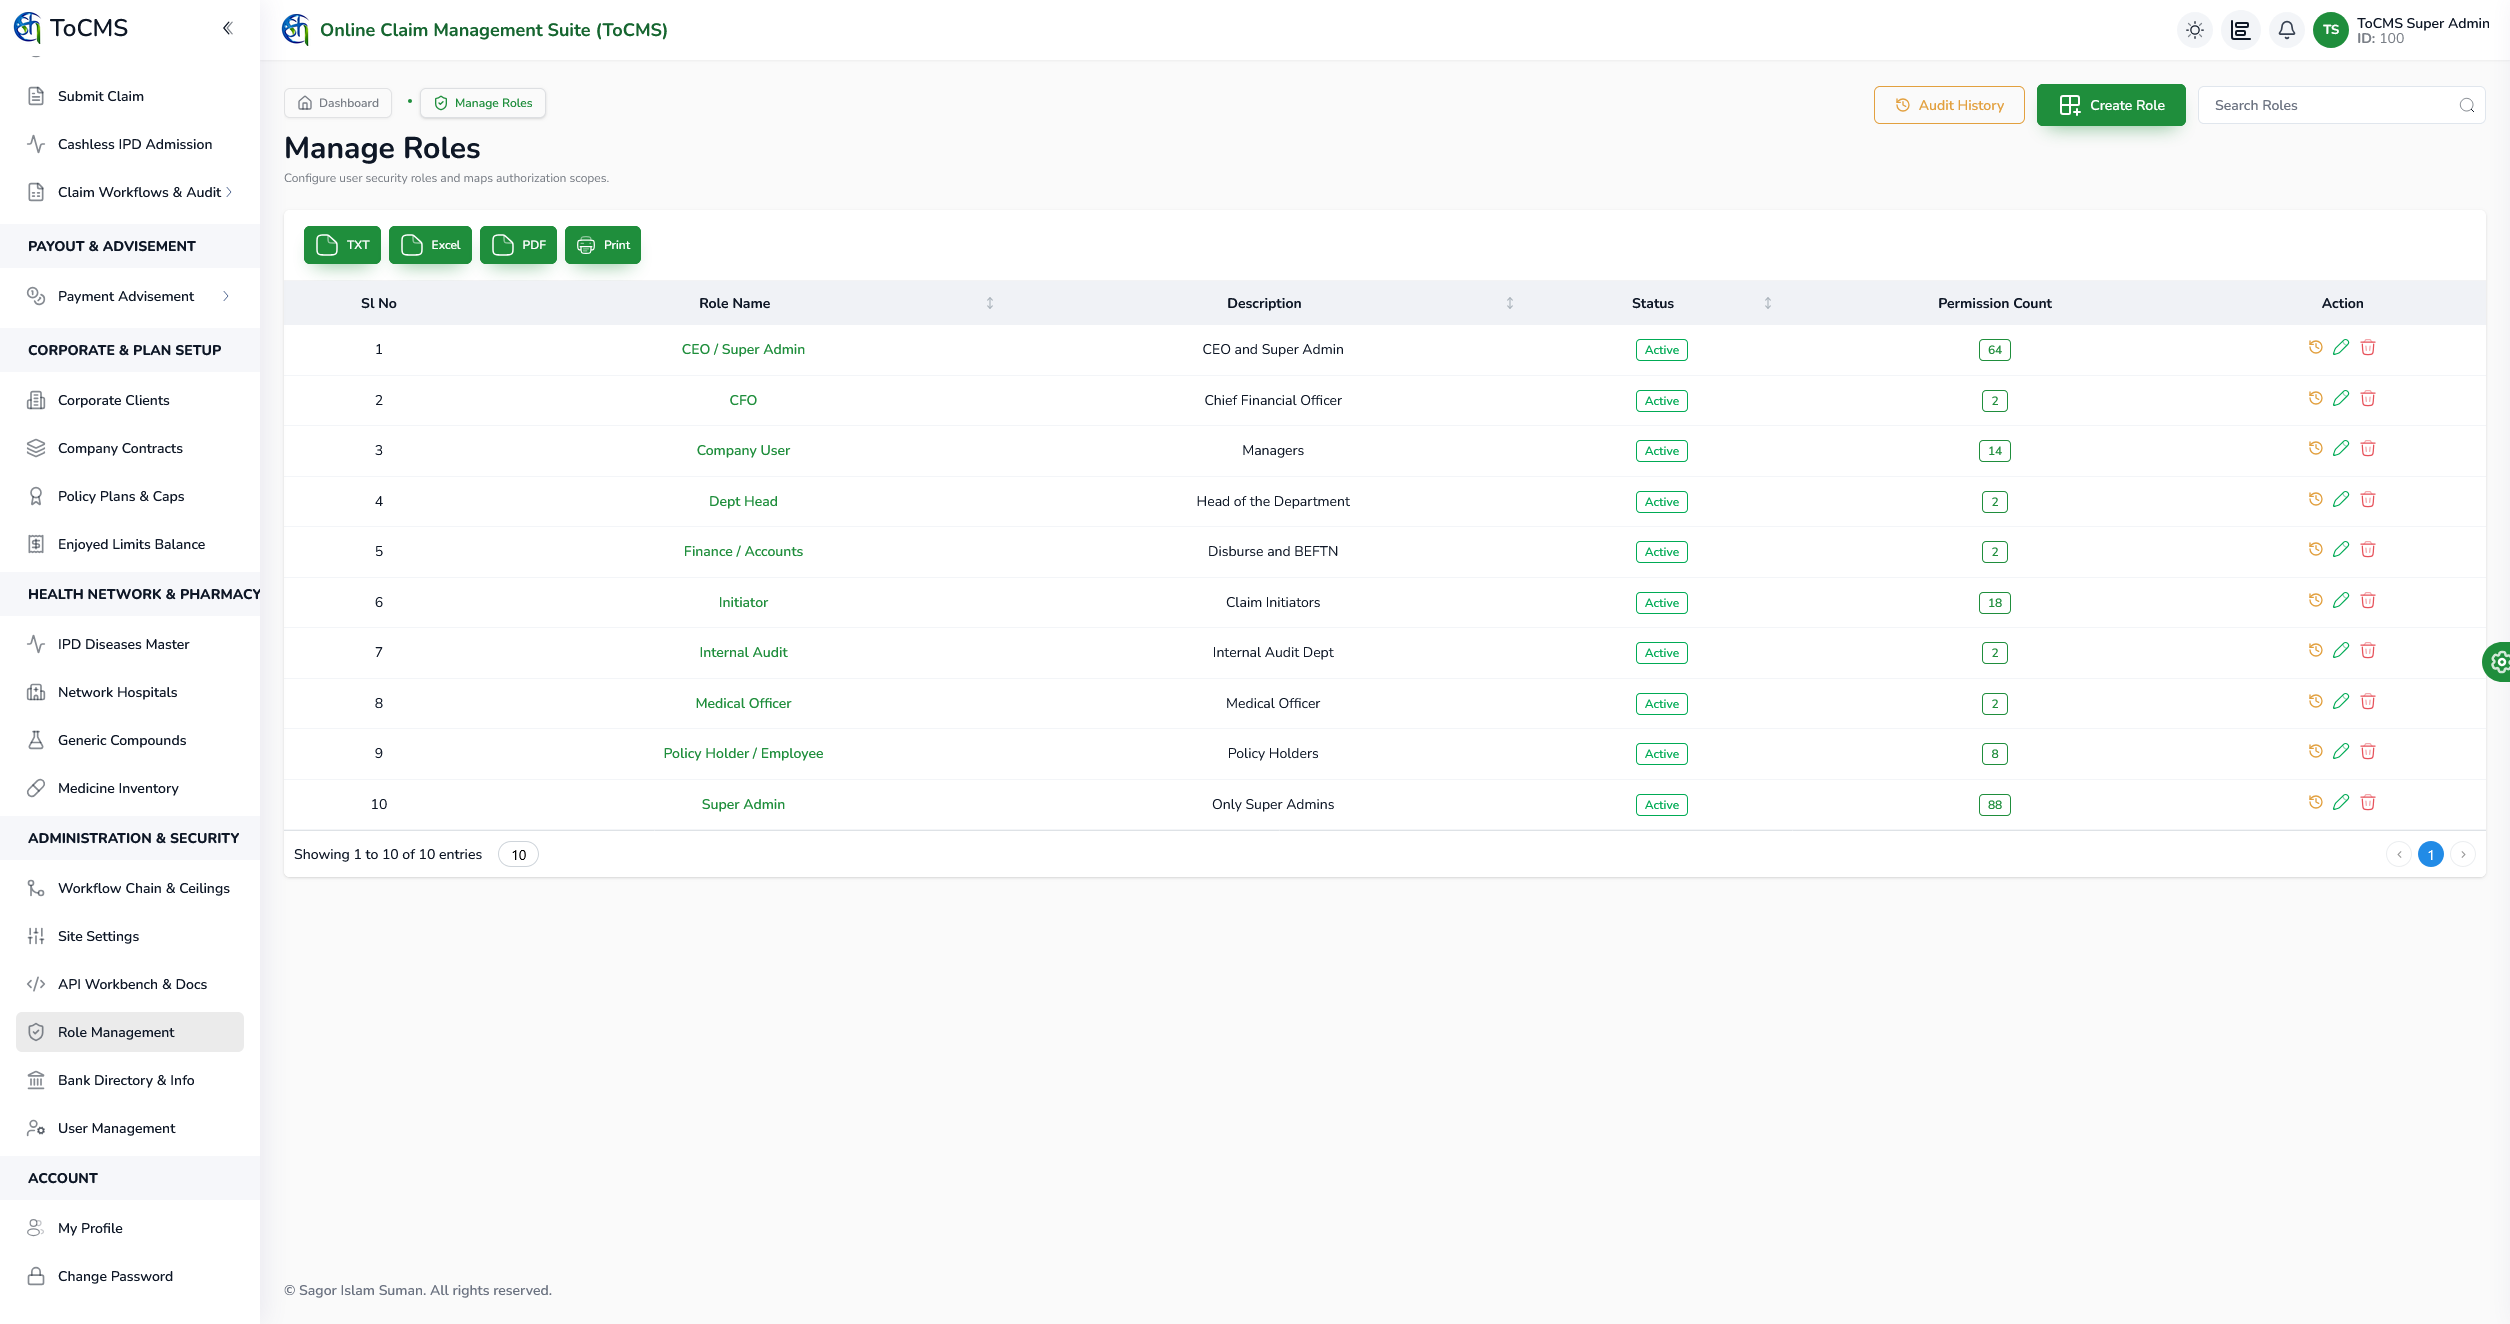Open the entries-per-page selector showing 10
This screenshot has width=2510, height=1324.
[518, 855]
